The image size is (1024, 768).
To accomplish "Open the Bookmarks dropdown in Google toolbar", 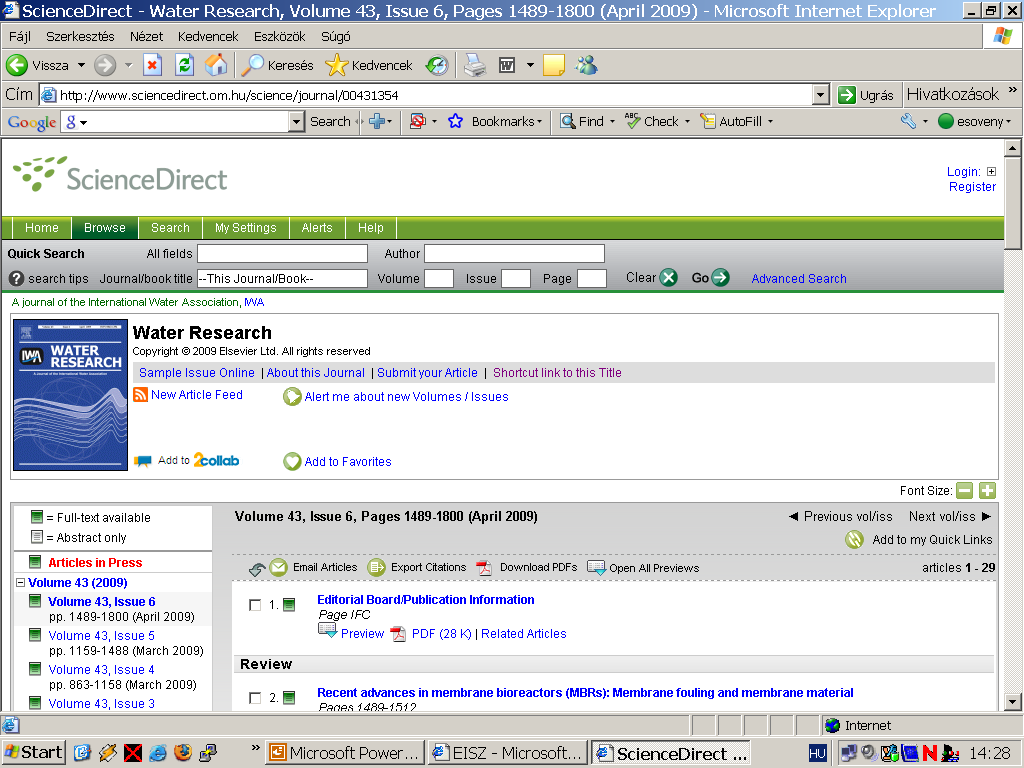I will (x=539, y=122).
